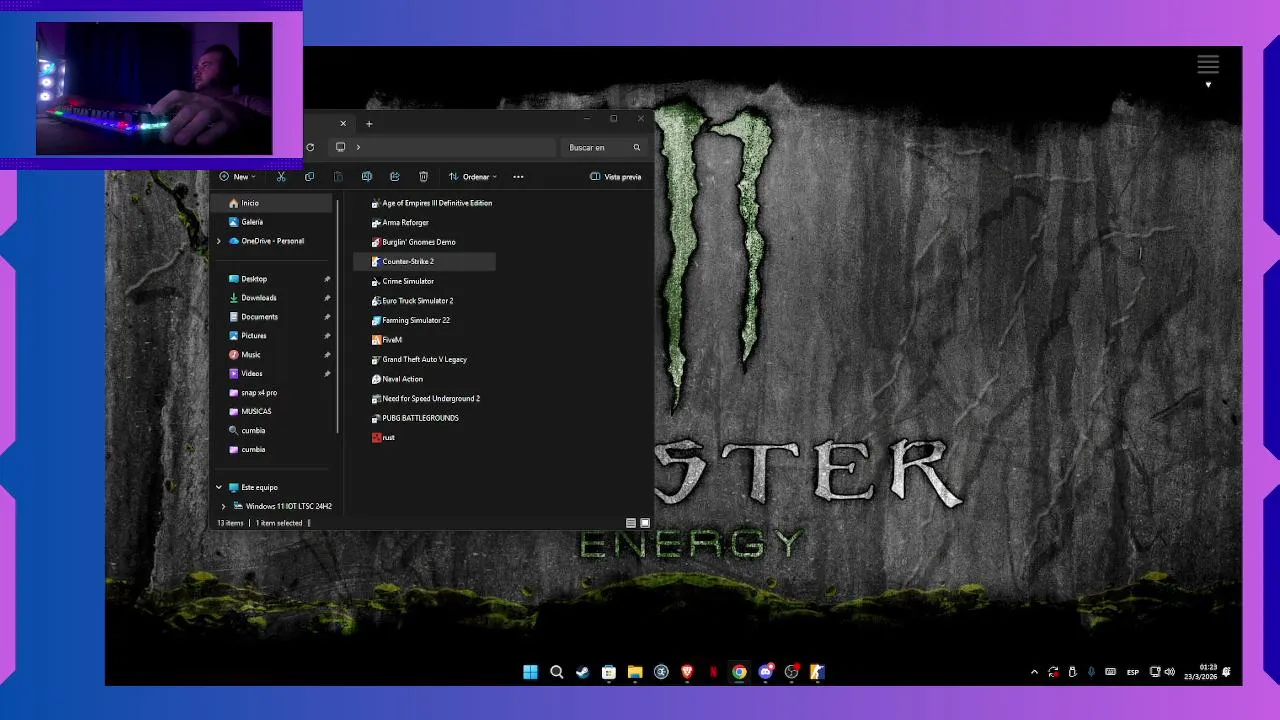This screenshot has width=1280, height=720.
Task: Click the monitor icon in the address bar
Action: (340, 147)
